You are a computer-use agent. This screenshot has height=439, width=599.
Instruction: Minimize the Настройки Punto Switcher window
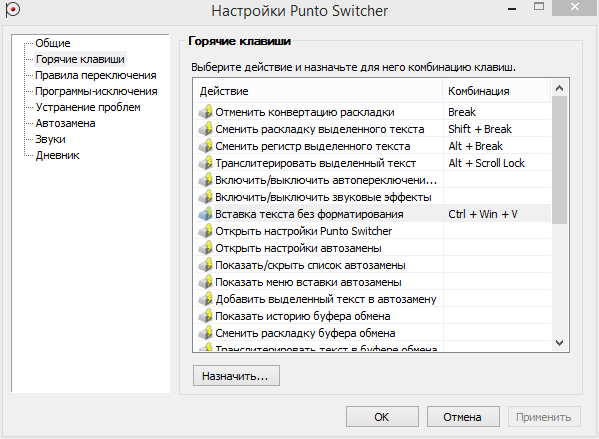[x=512, y=8]
